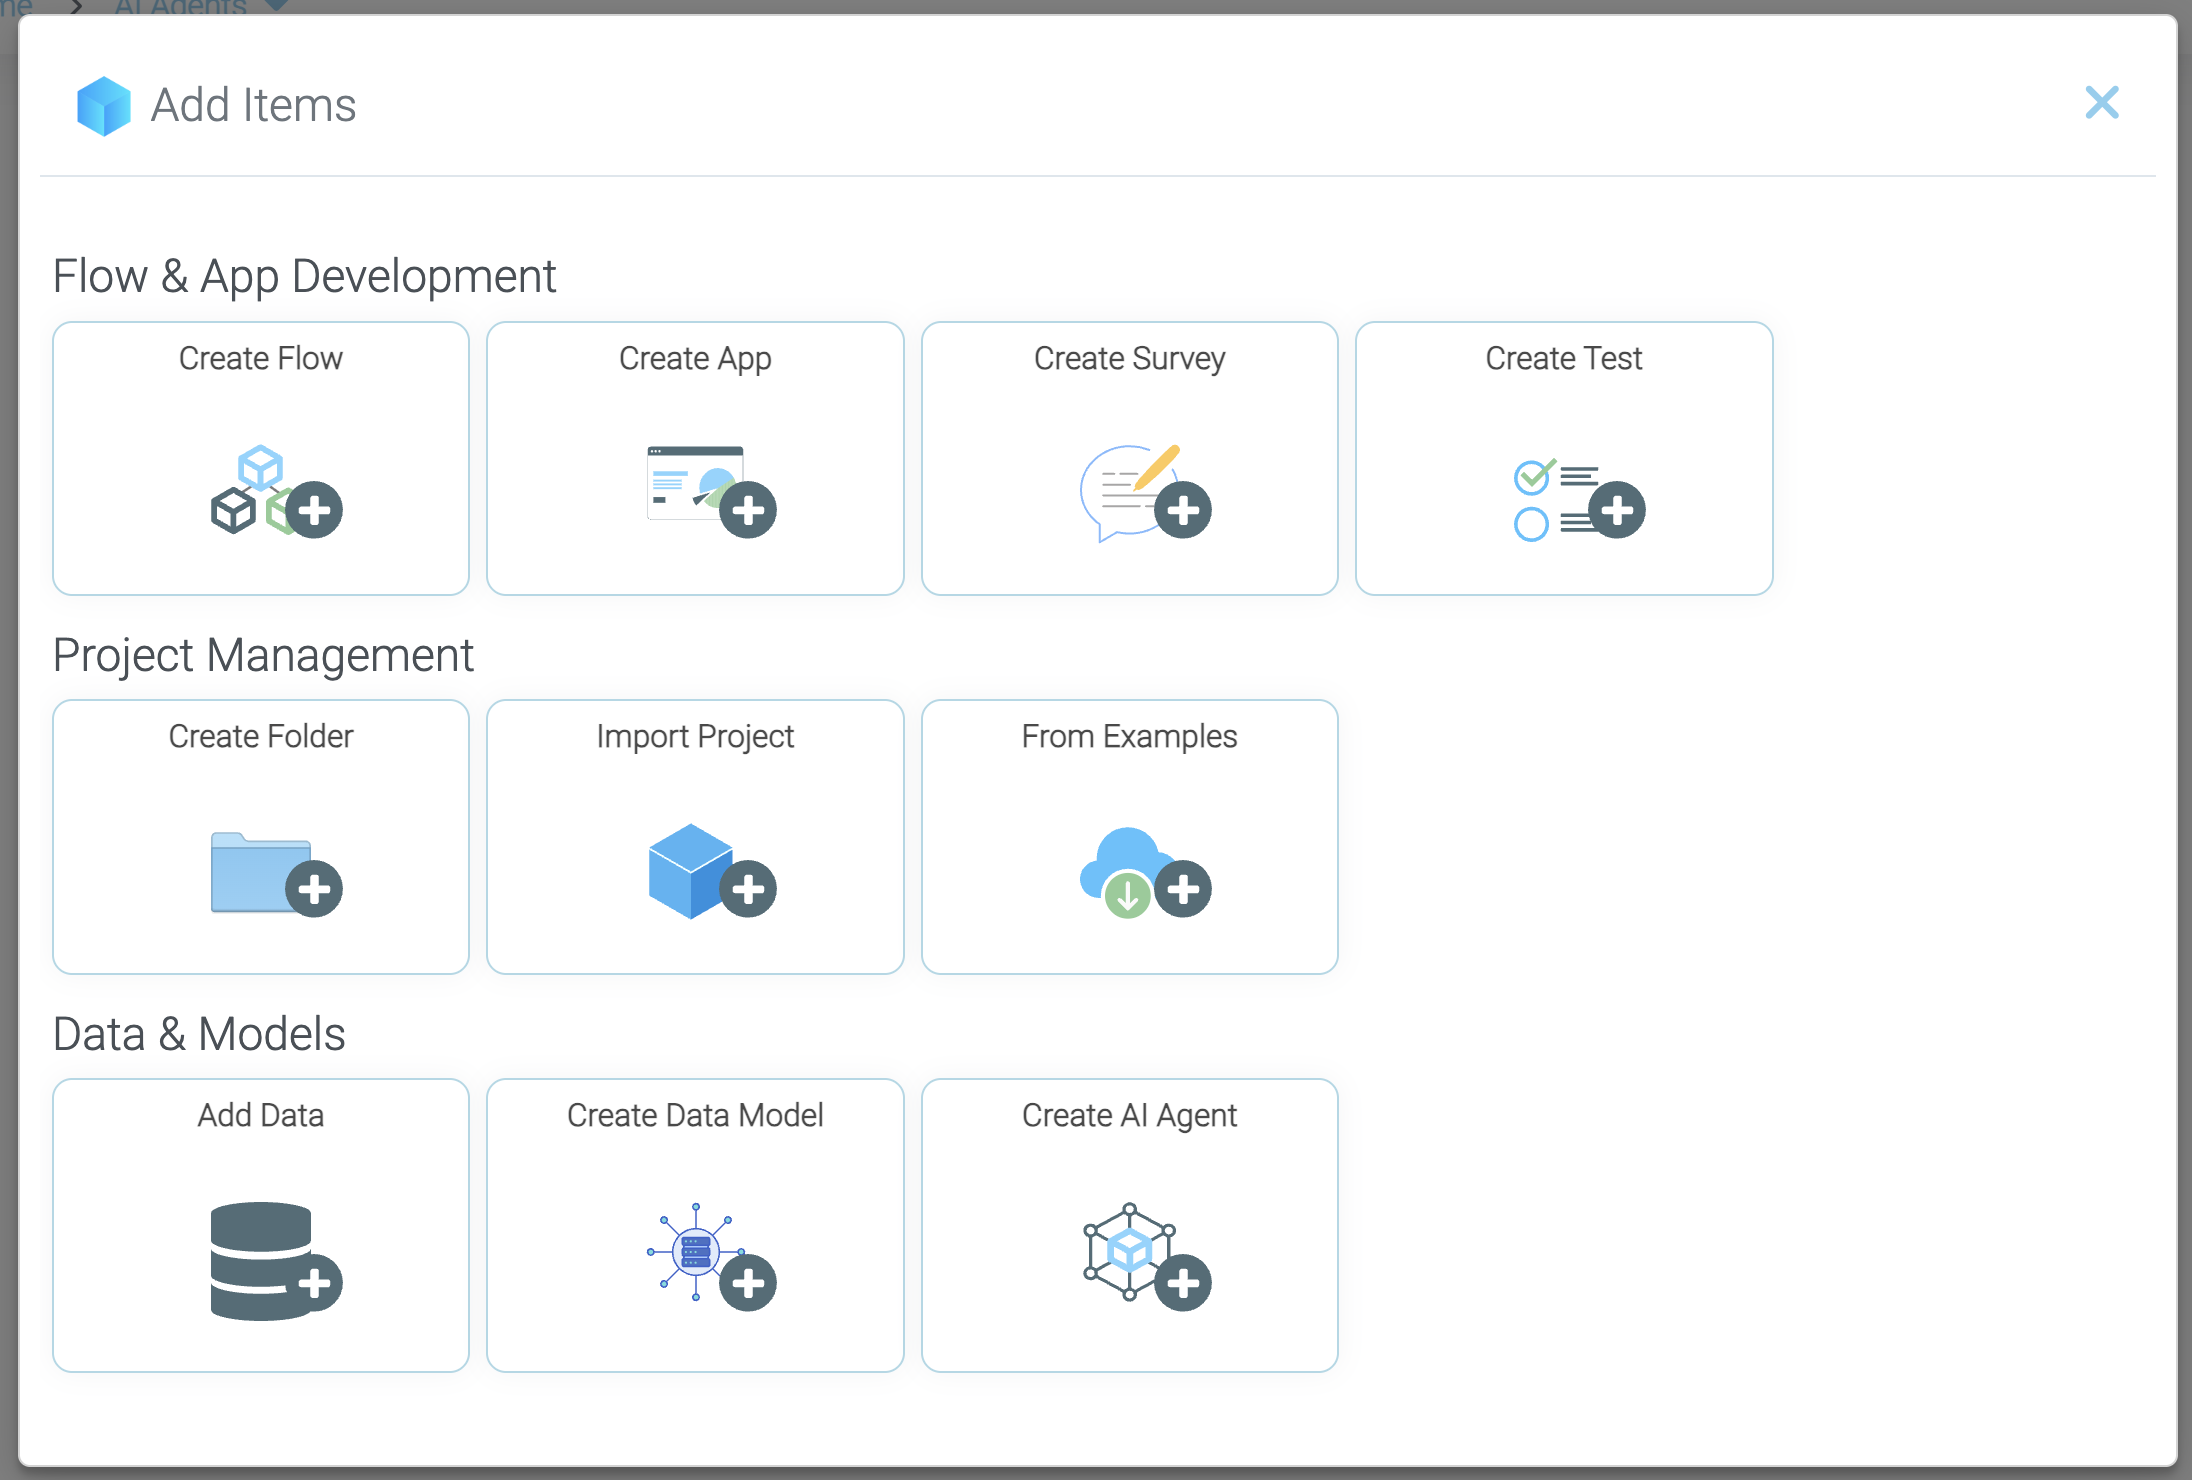2192x1480 pixels.
Task: Click the Create Flow label text
Action: (260, 358)
